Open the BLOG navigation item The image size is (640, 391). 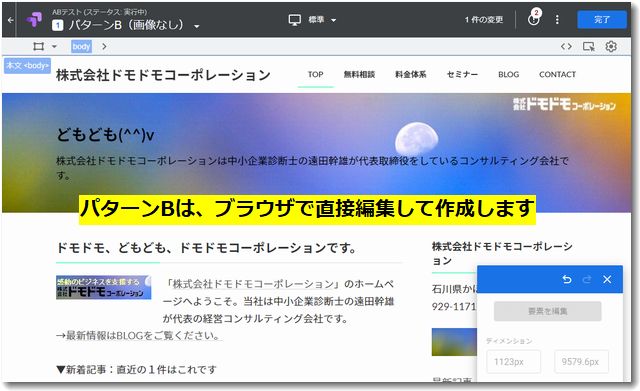509,74
